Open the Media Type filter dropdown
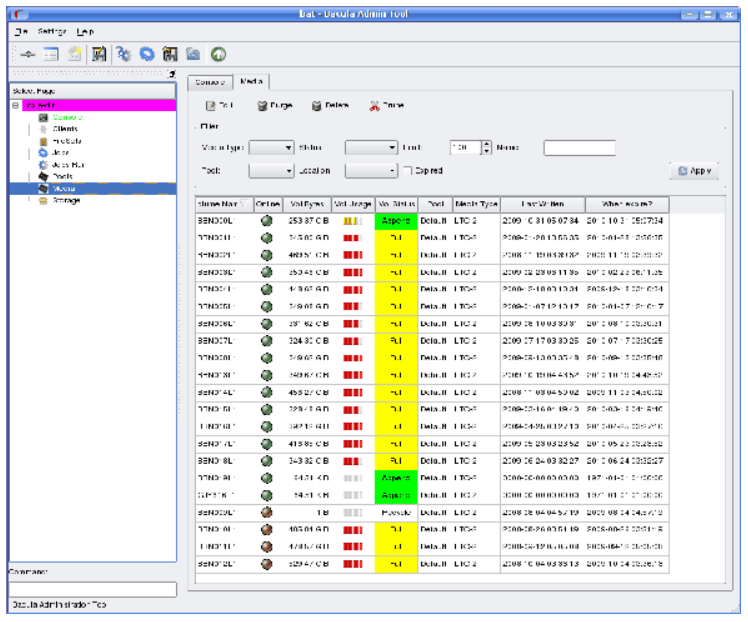 pos(271,148)
